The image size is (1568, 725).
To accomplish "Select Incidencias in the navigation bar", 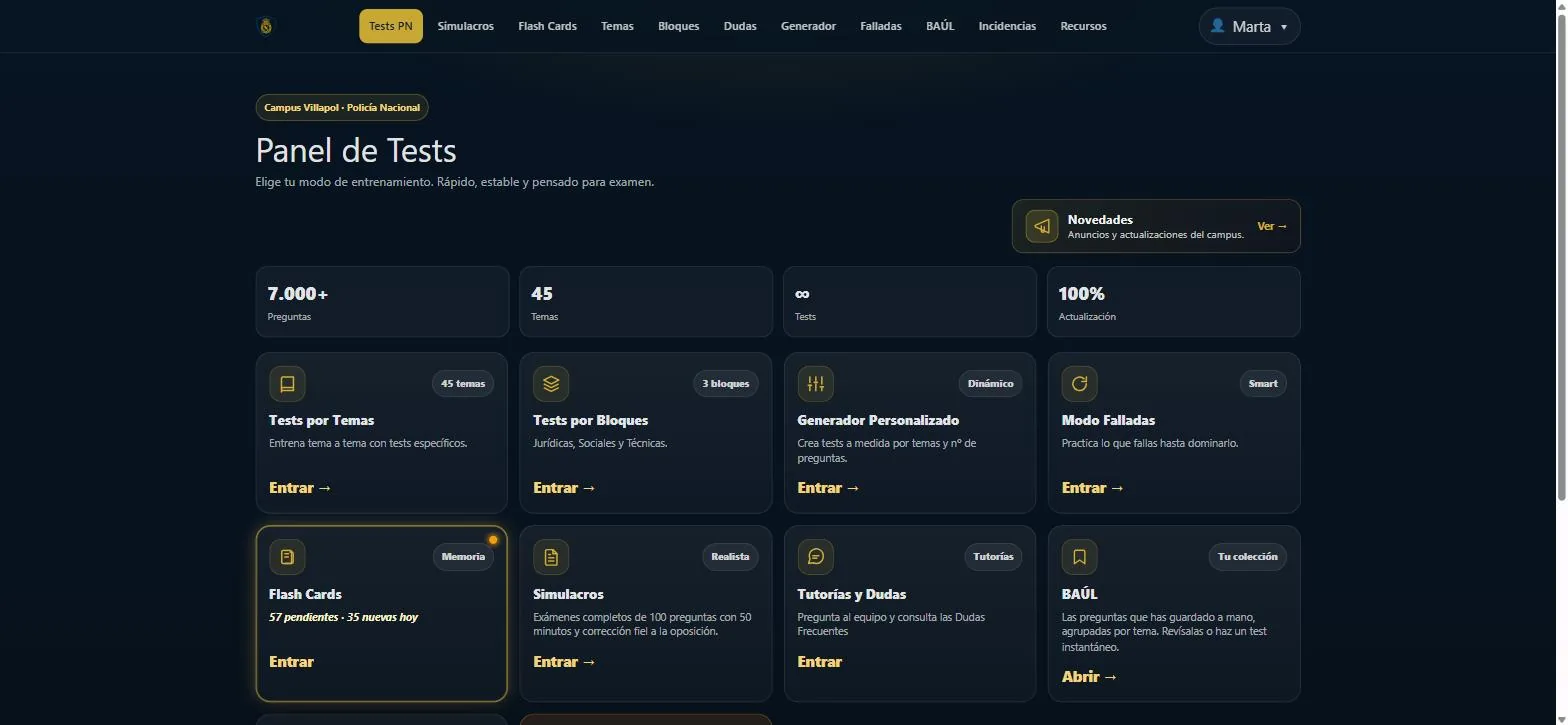I will (x=1007, y=26).
